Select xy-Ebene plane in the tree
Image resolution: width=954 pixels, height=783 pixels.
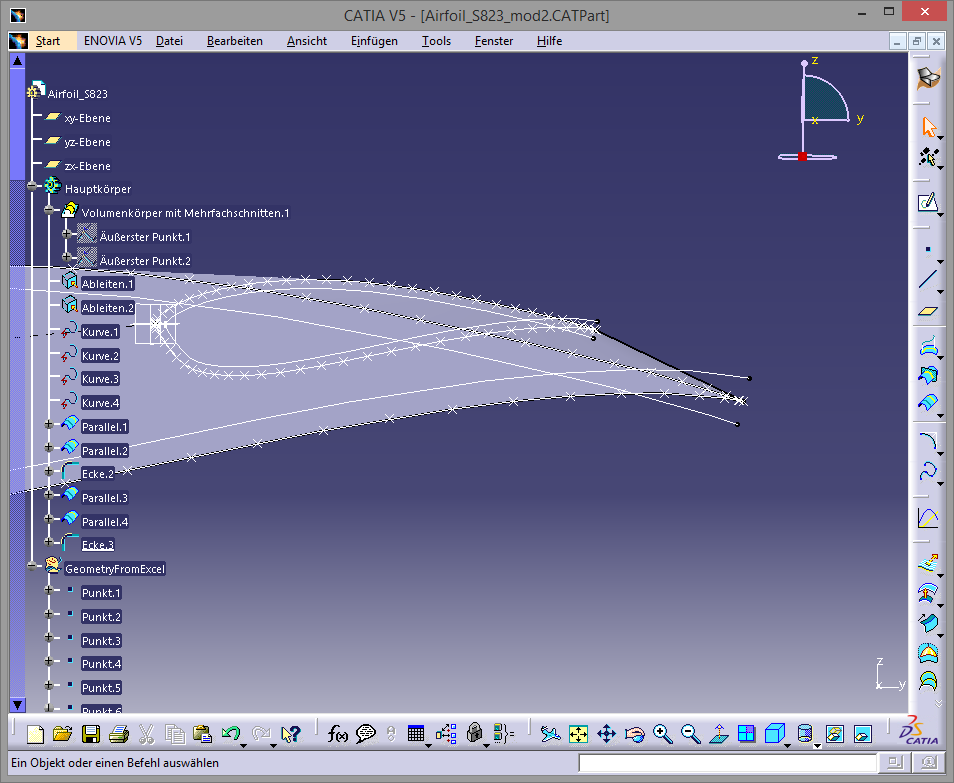point(88,118)
